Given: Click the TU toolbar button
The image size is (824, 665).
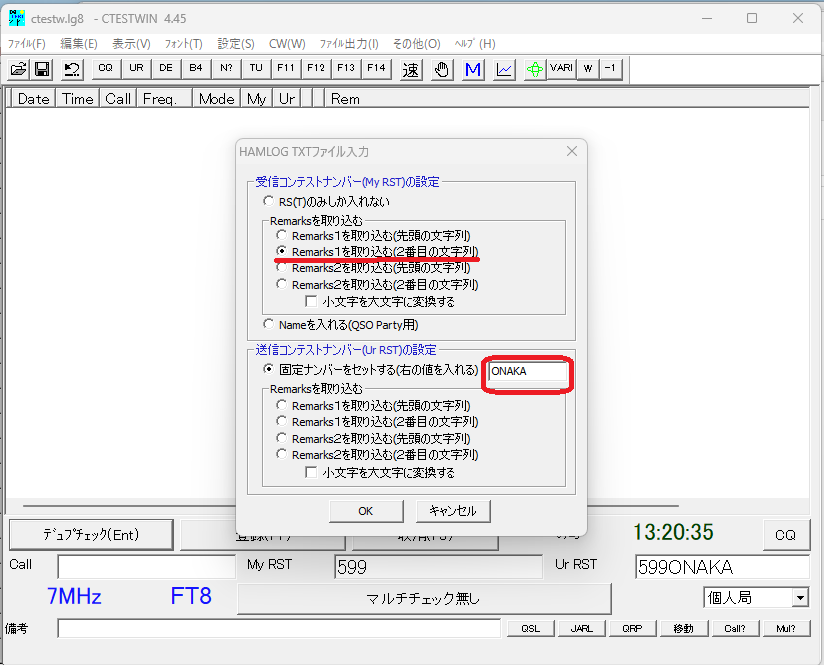Looking at the screenshot, I should pyautogui.click(x=256, y=68).
